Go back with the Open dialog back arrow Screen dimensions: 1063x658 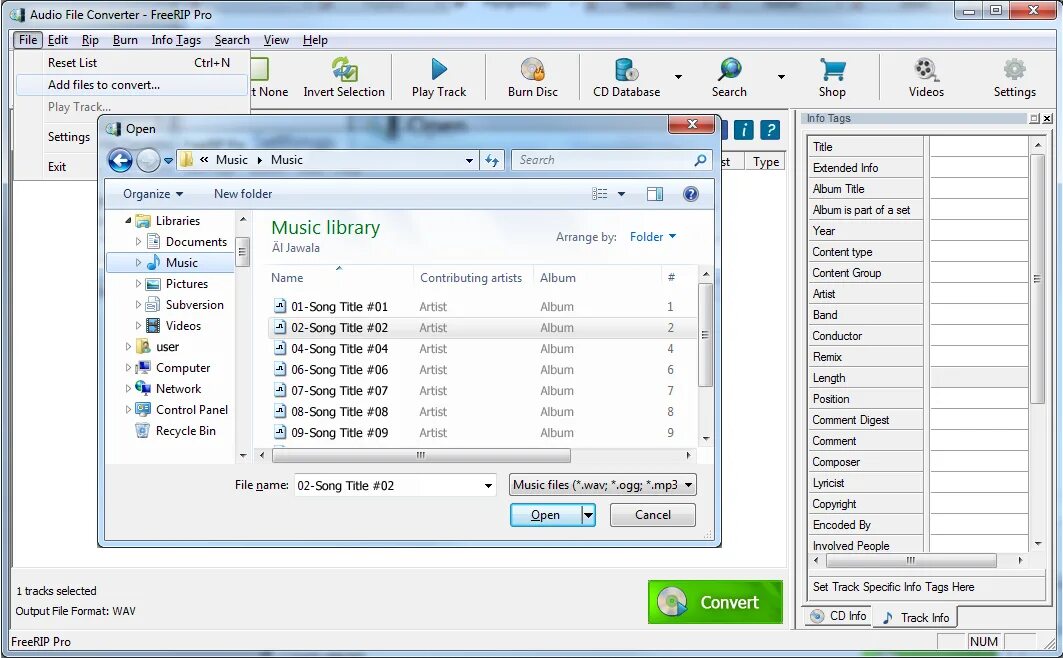click(x=121, y=161)
